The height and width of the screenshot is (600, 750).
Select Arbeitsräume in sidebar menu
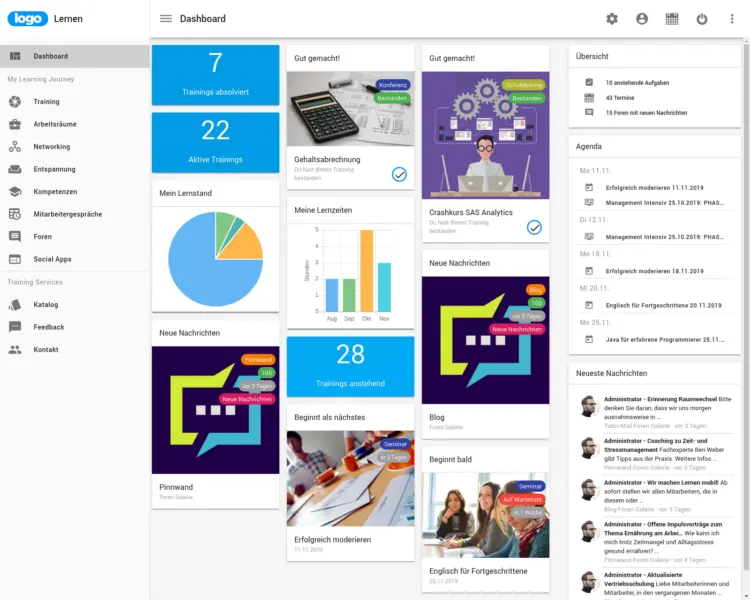coord(55,124)
